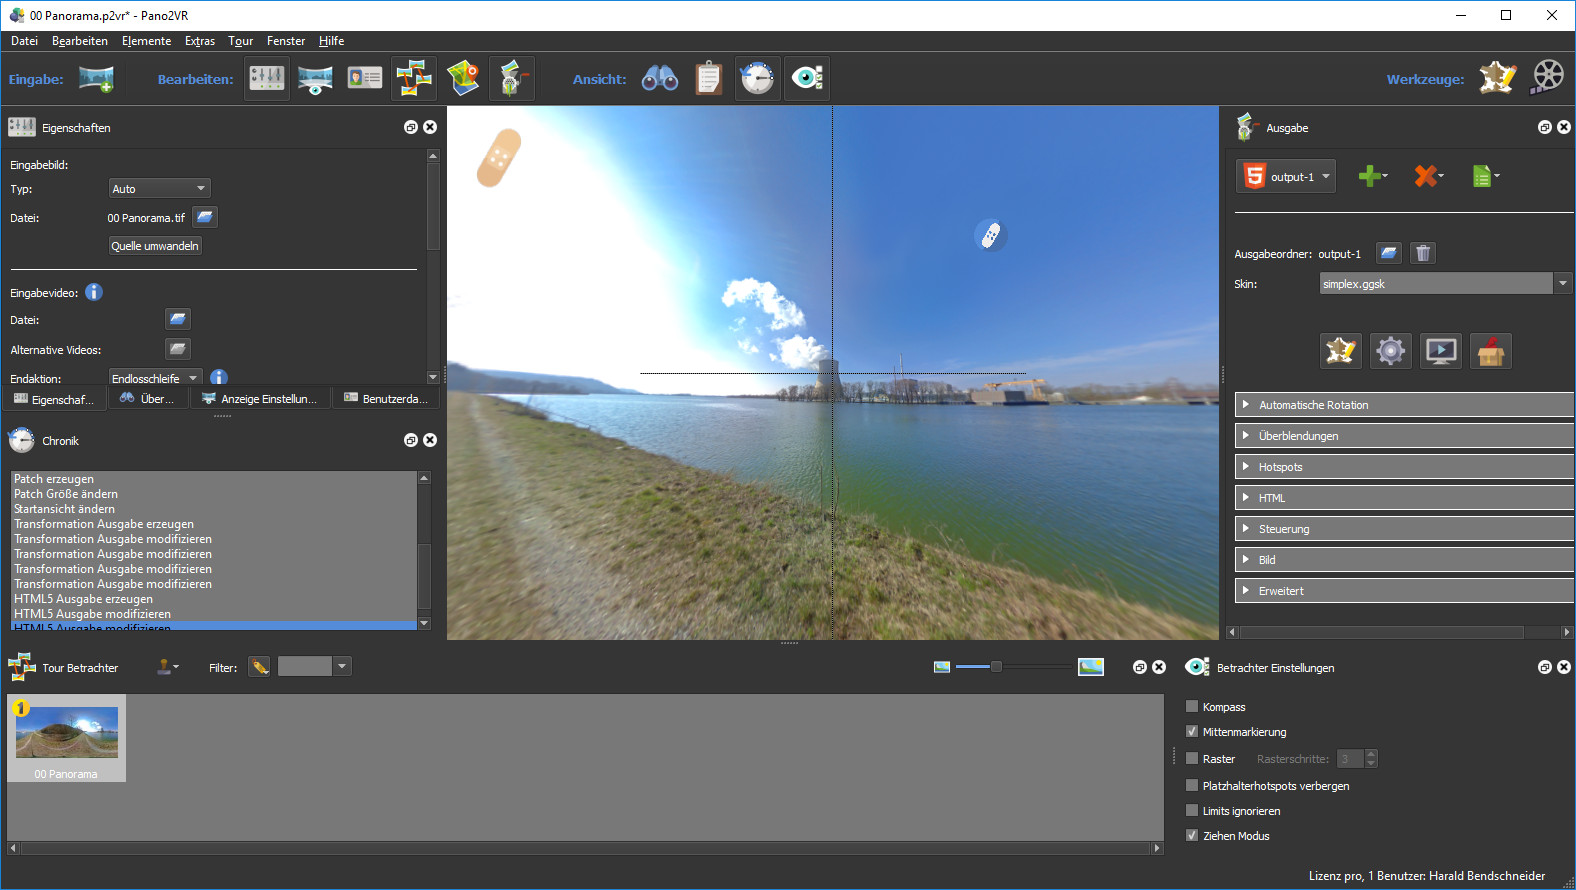Click the Quelle umwandeln button
1576x890 pixels.
pos(155,246)
